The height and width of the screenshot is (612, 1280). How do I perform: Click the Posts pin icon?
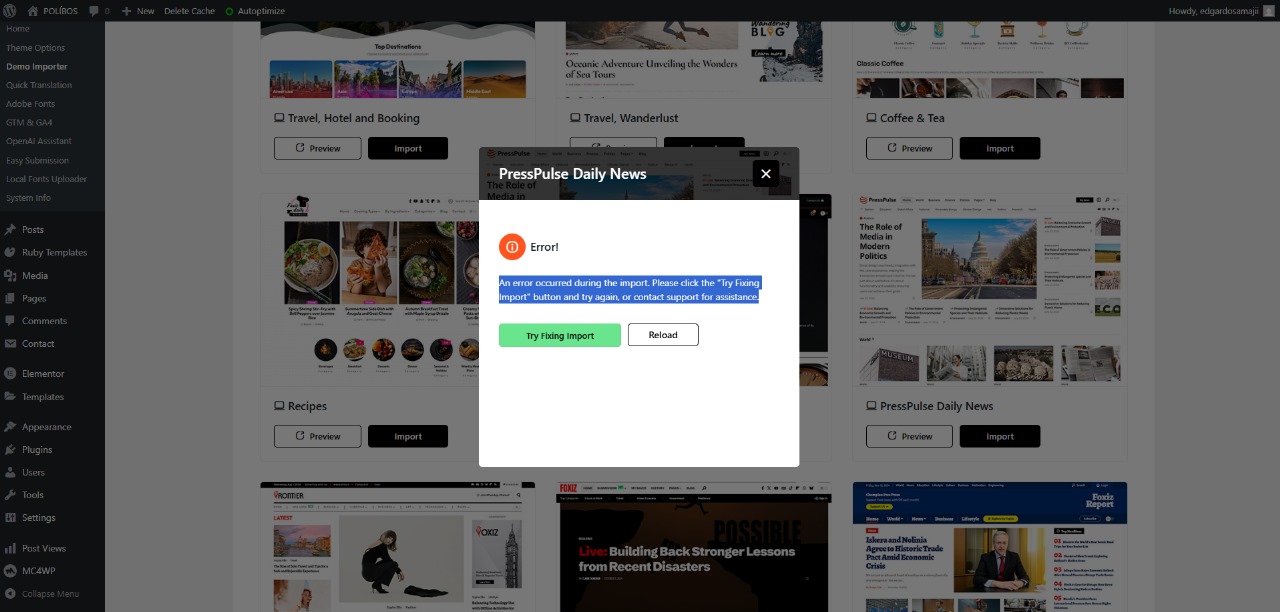click(x=10, y=230)
